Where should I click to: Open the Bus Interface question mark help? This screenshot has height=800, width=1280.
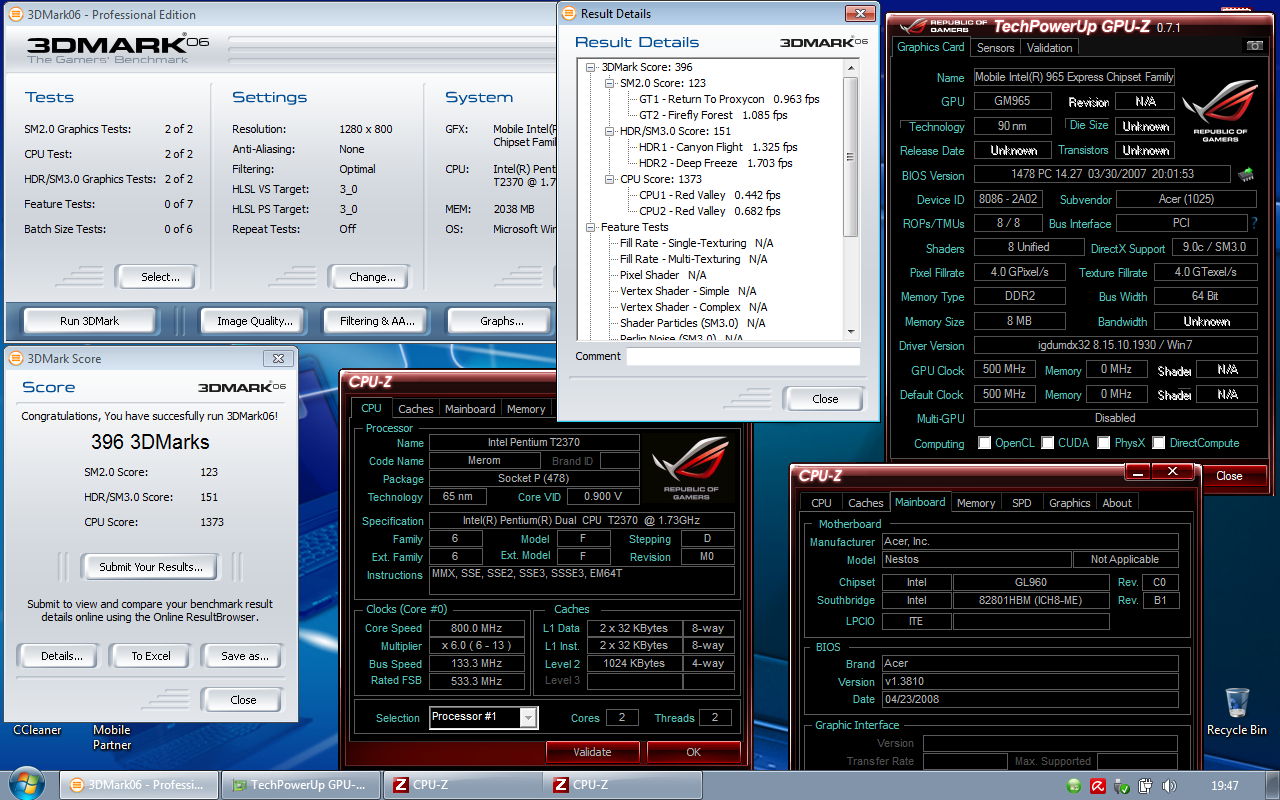1254,223
